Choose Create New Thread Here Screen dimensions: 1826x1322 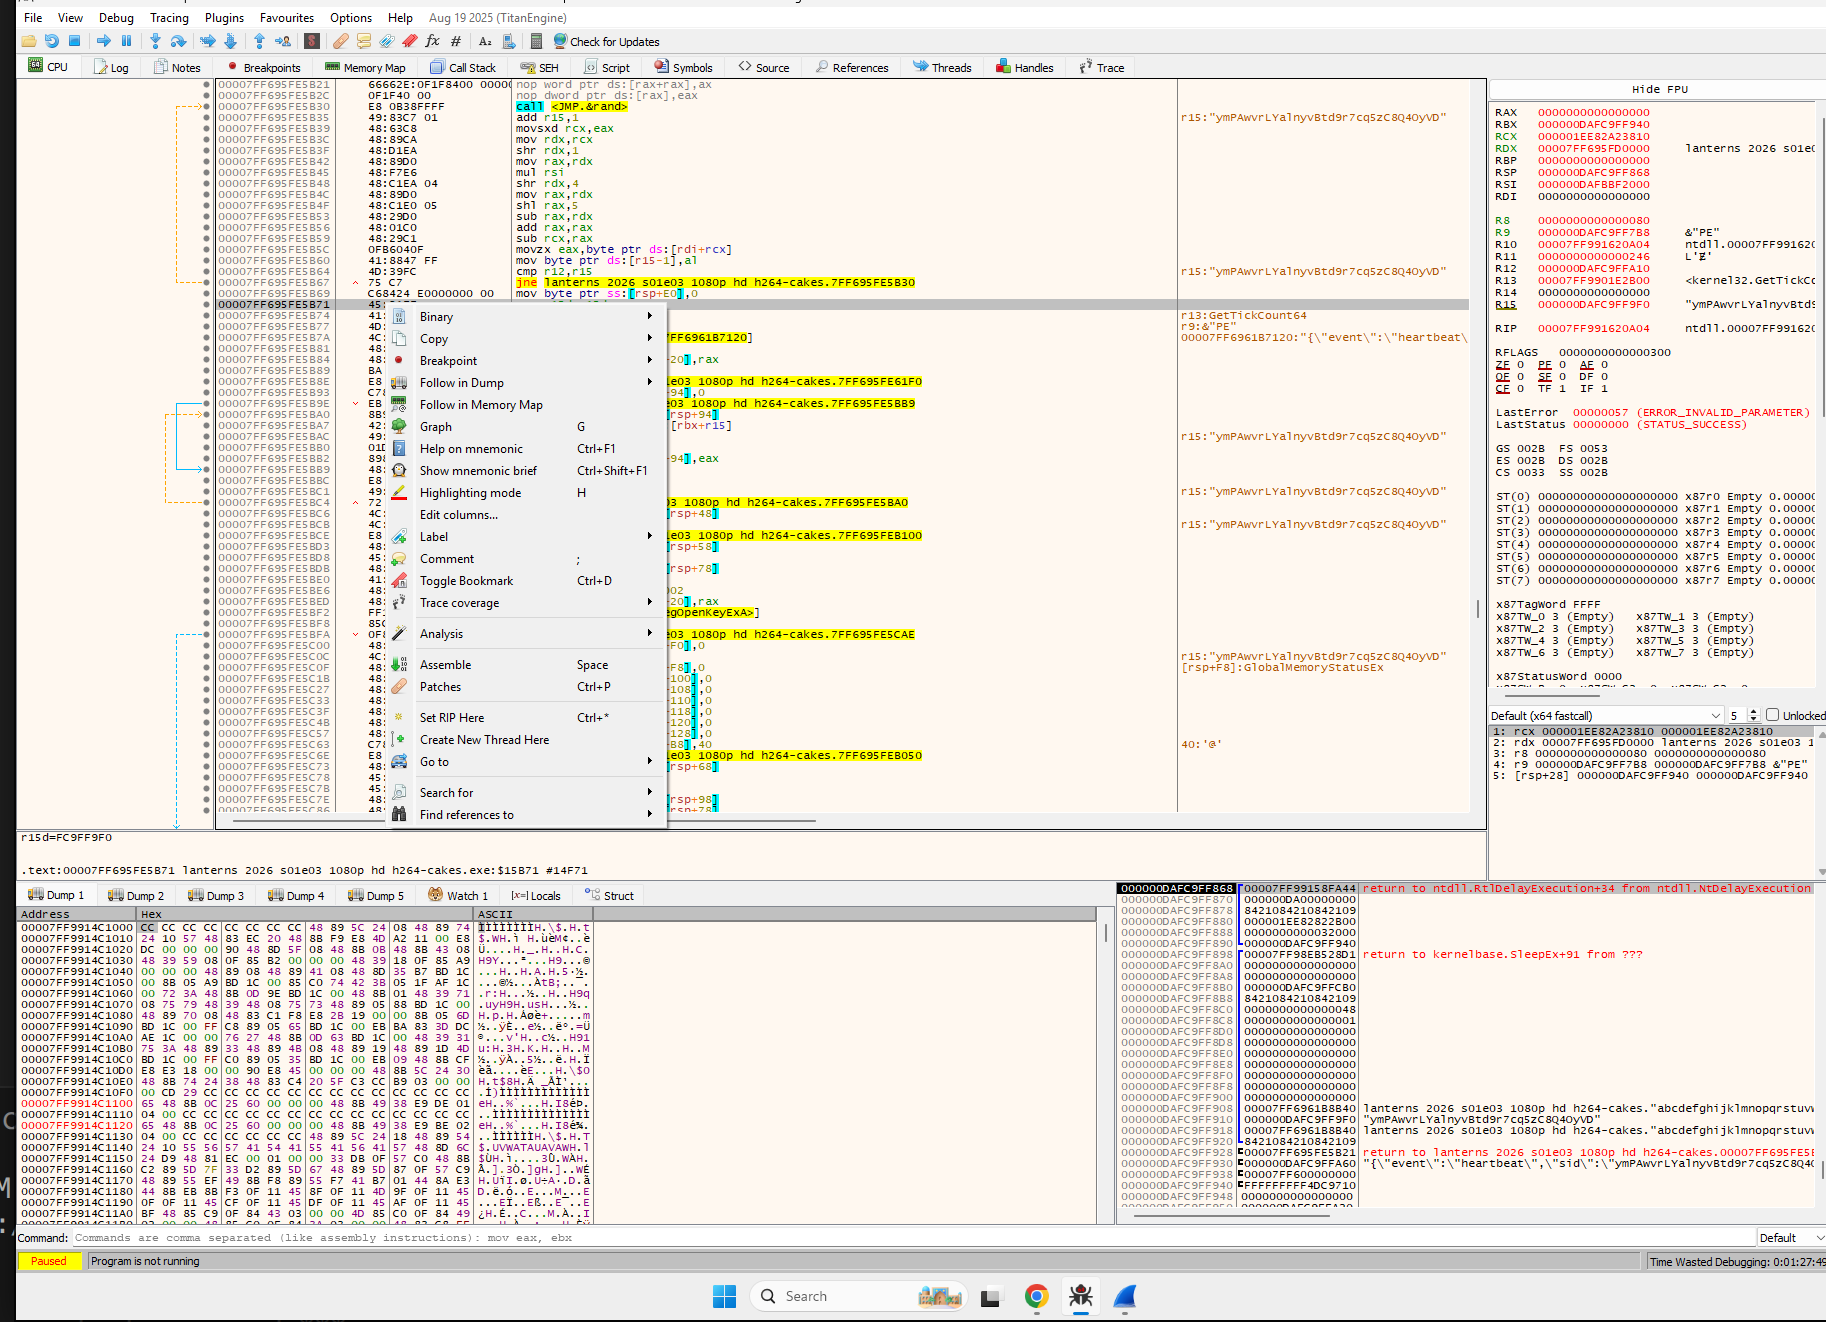(526, 739)
